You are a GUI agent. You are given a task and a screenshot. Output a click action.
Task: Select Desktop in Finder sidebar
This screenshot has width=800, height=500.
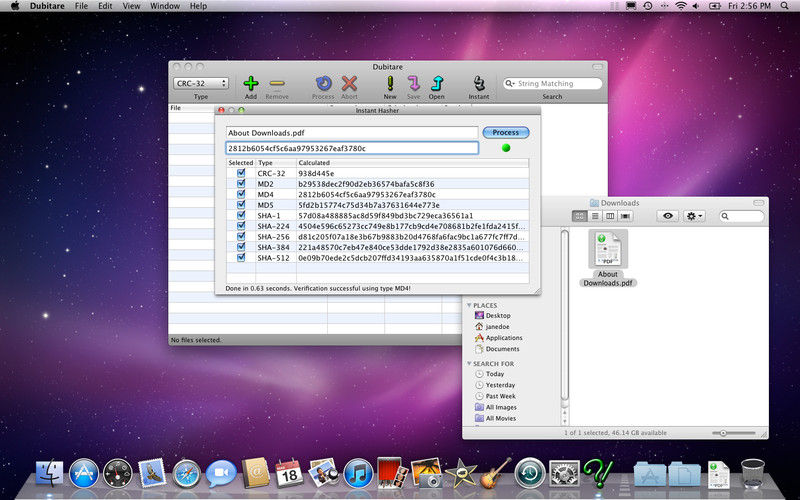(493, 316)
